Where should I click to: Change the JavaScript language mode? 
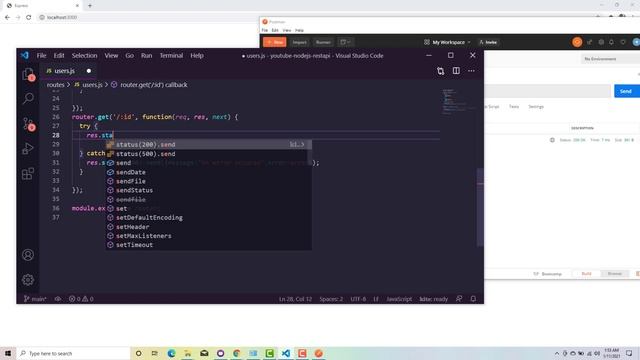pyautogui.click(x=399, y=299)
